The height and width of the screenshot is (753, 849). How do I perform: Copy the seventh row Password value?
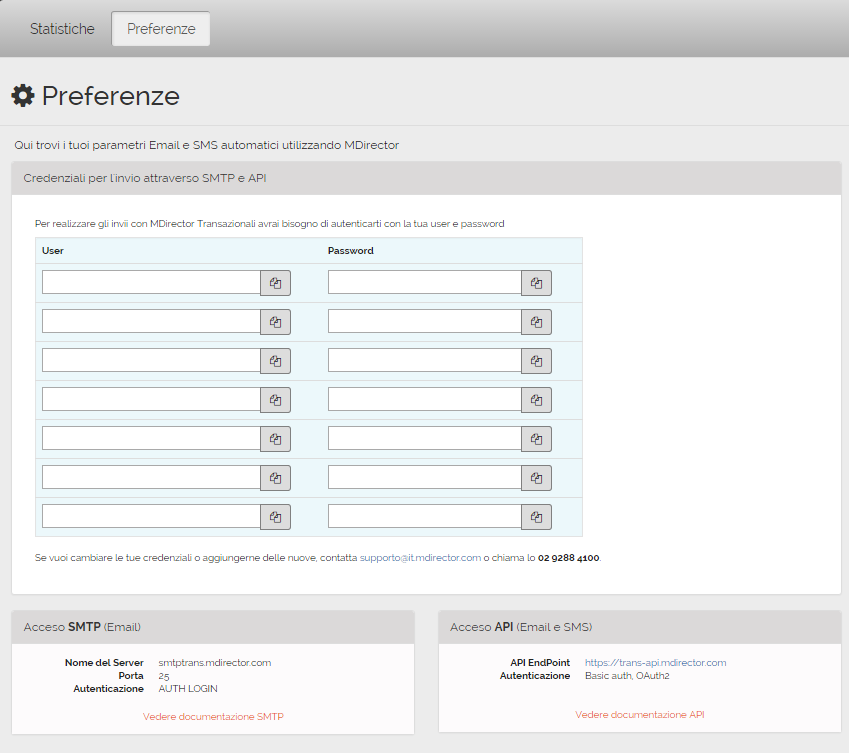click(536, 517)
